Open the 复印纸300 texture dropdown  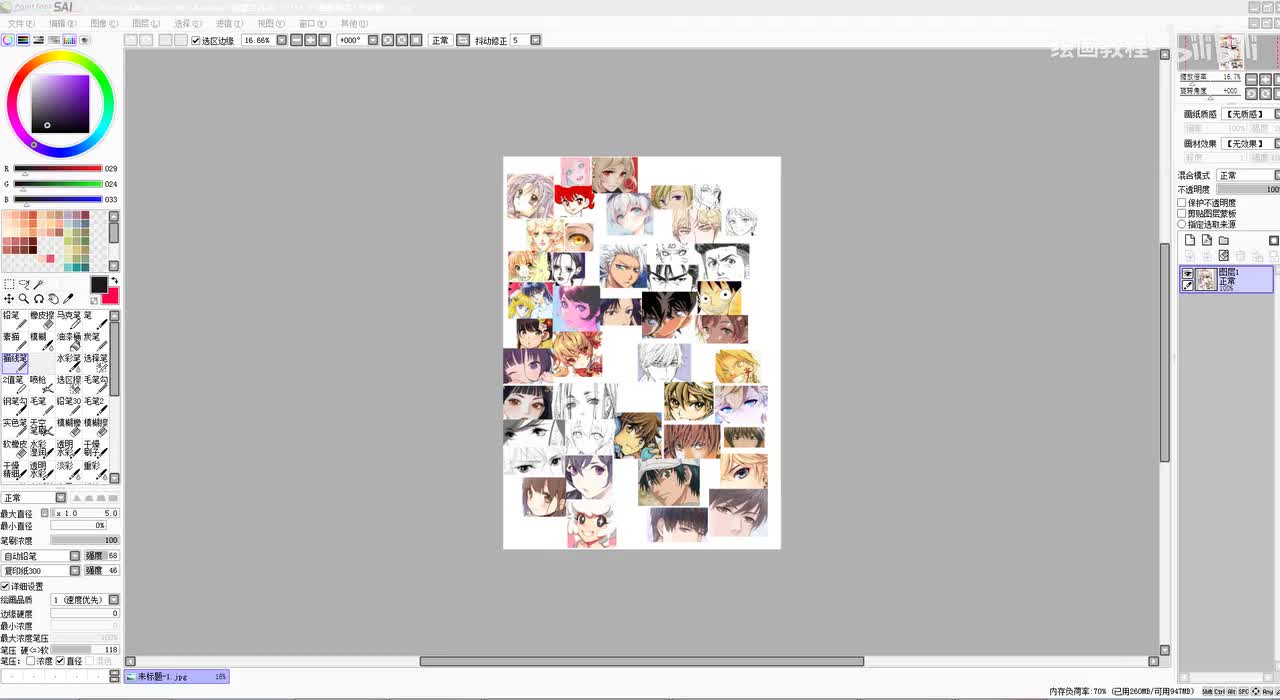point(75,571)
